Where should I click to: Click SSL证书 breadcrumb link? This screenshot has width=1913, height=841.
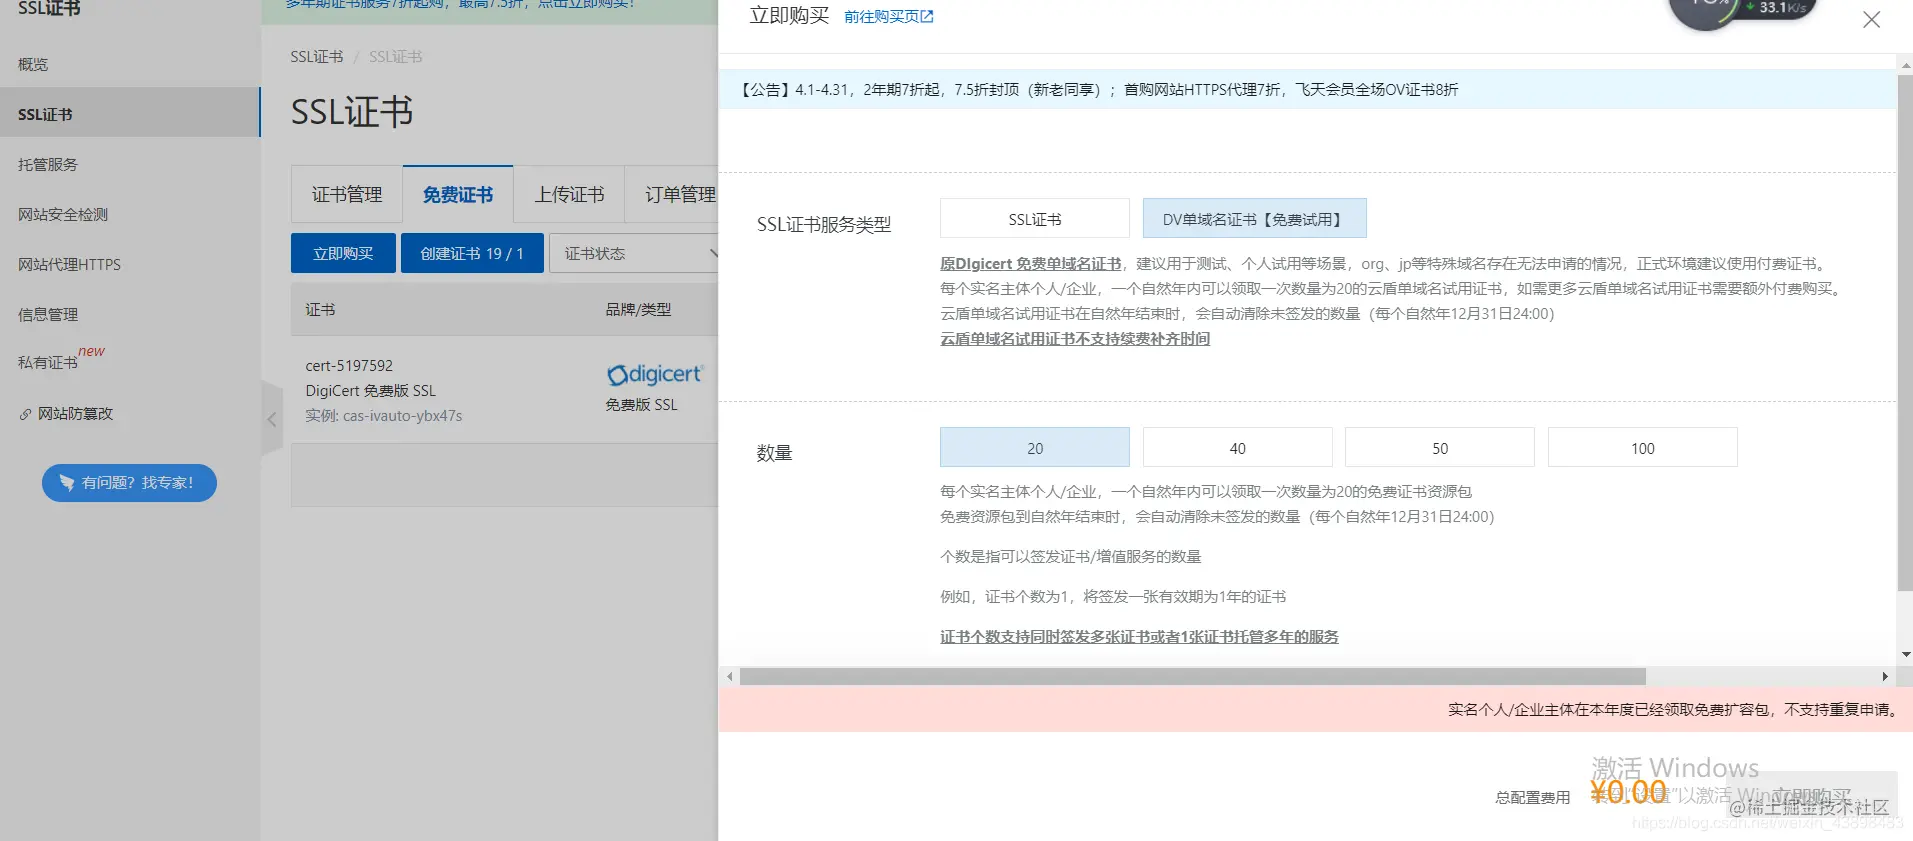tap(316, 57)
